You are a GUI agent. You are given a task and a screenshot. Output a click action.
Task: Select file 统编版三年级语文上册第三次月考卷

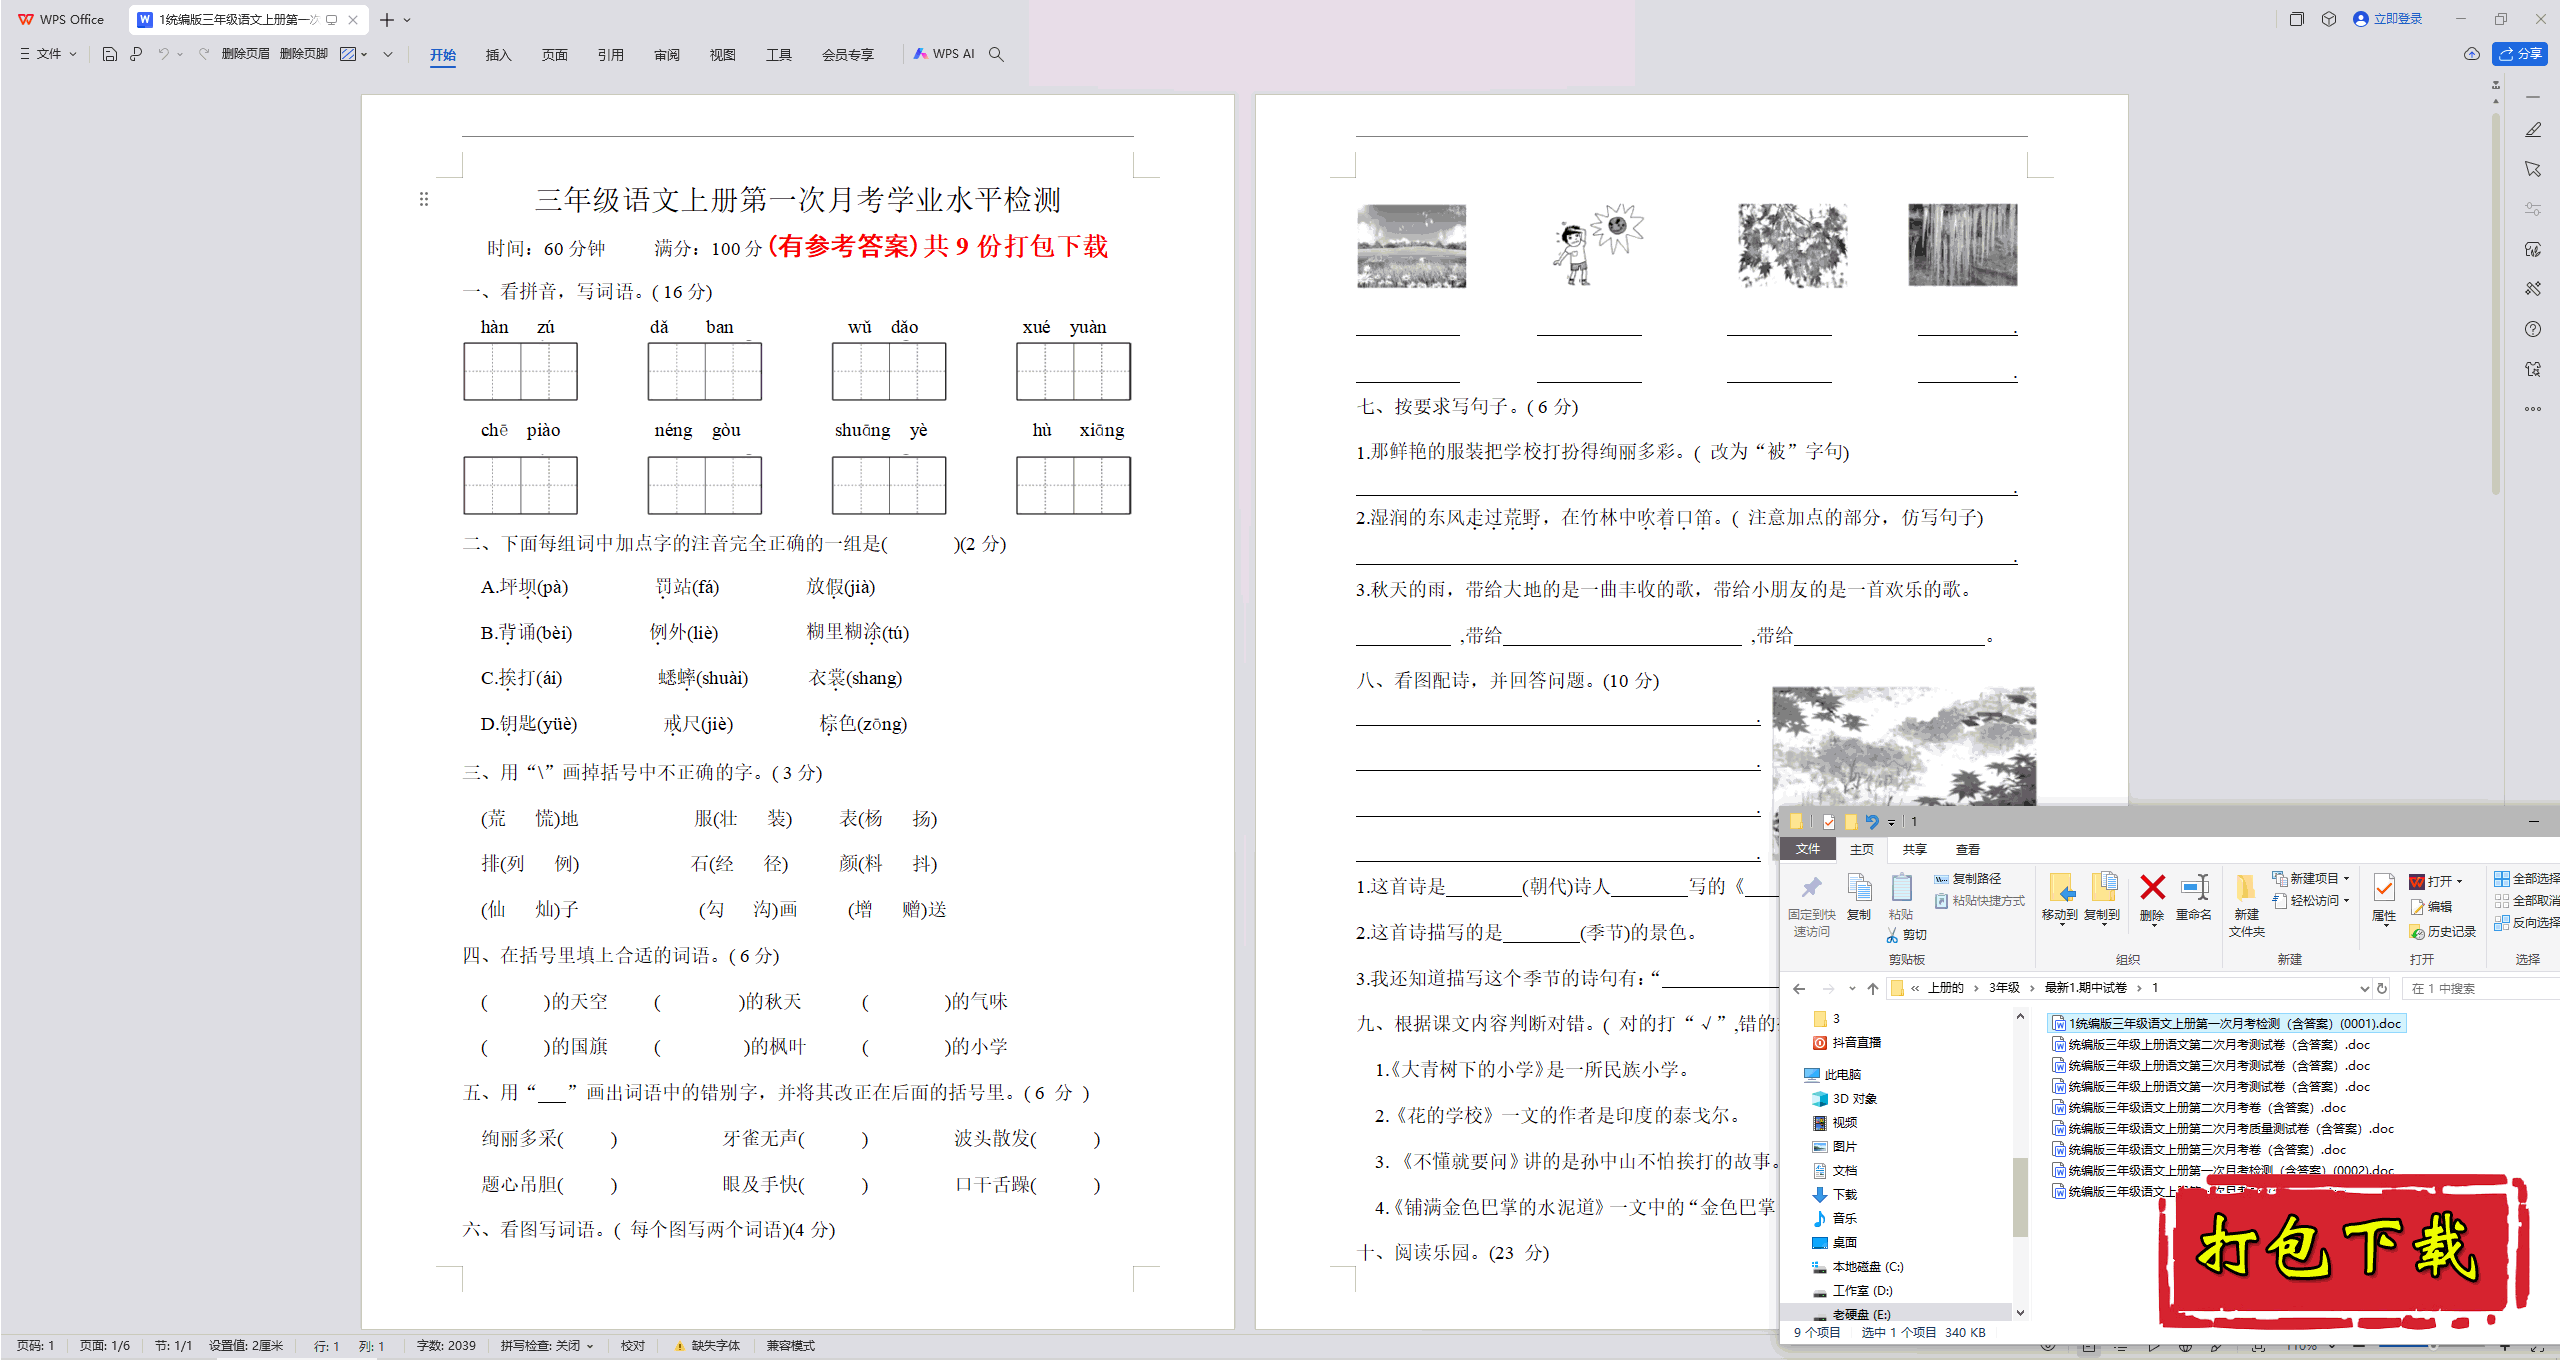point(2200,1149)
